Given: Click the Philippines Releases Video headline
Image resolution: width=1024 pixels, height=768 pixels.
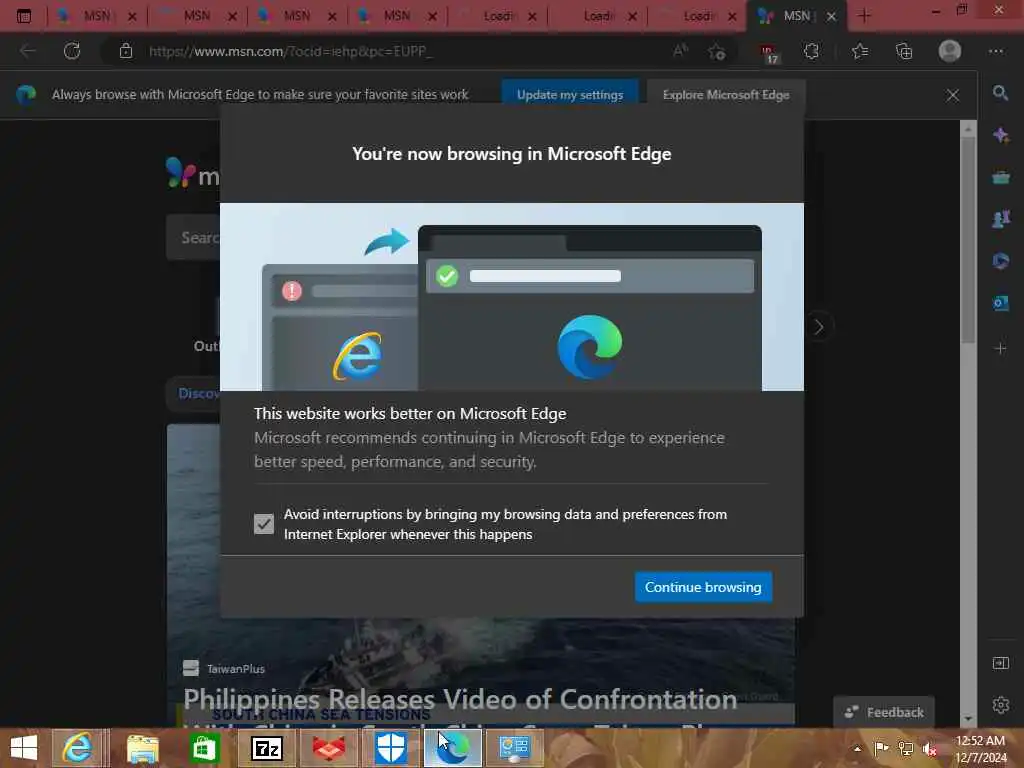Looking at the screenshot, I should (x=460, y=699).
